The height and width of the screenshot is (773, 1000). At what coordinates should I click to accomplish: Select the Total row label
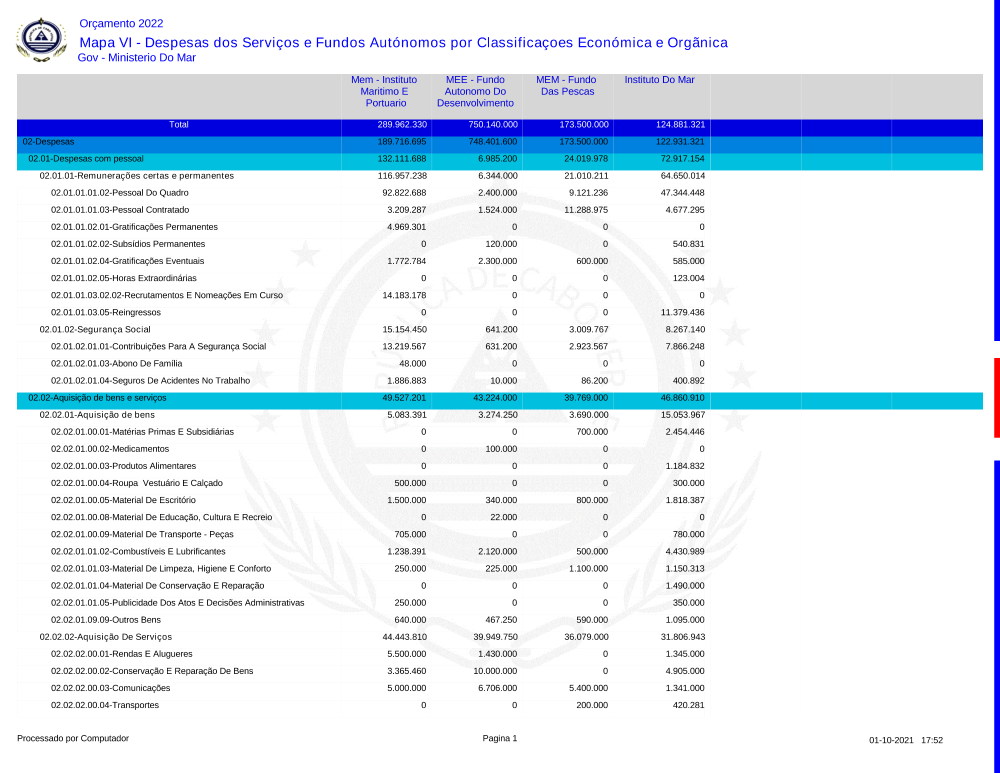(x=178, y=125)
